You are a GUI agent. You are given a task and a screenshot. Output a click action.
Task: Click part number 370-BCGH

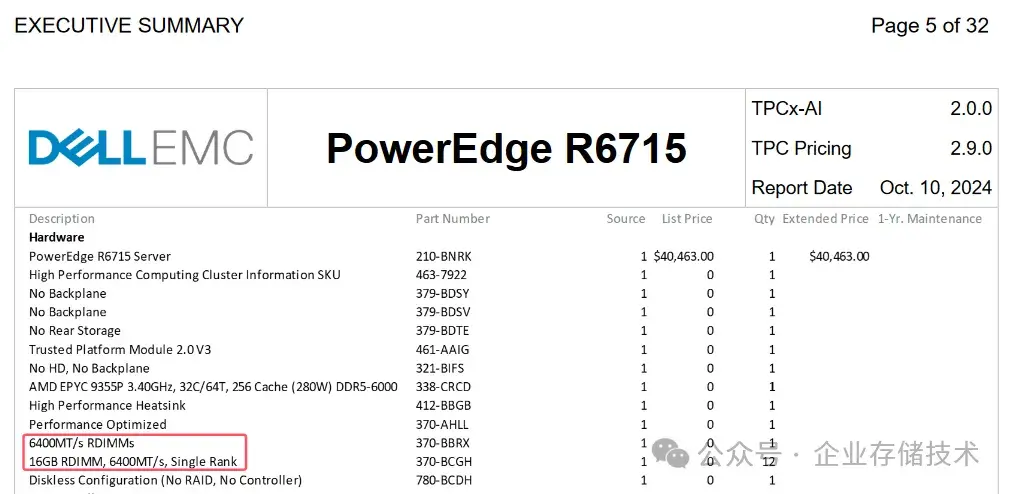click(444, 462)
